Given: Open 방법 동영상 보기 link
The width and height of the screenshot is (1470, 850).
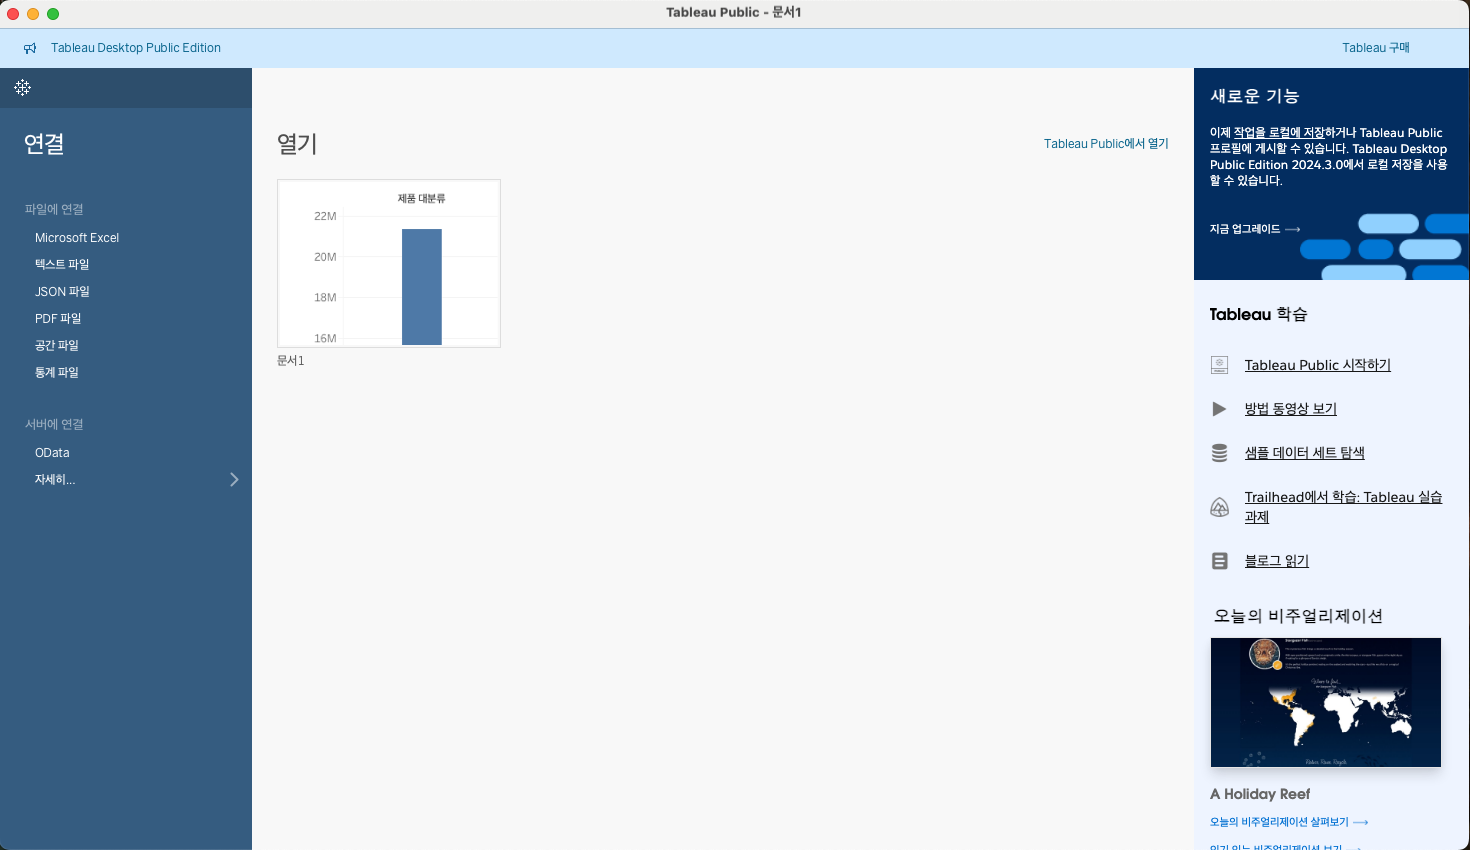Looking at the screenshot, I should (1291, 409).
